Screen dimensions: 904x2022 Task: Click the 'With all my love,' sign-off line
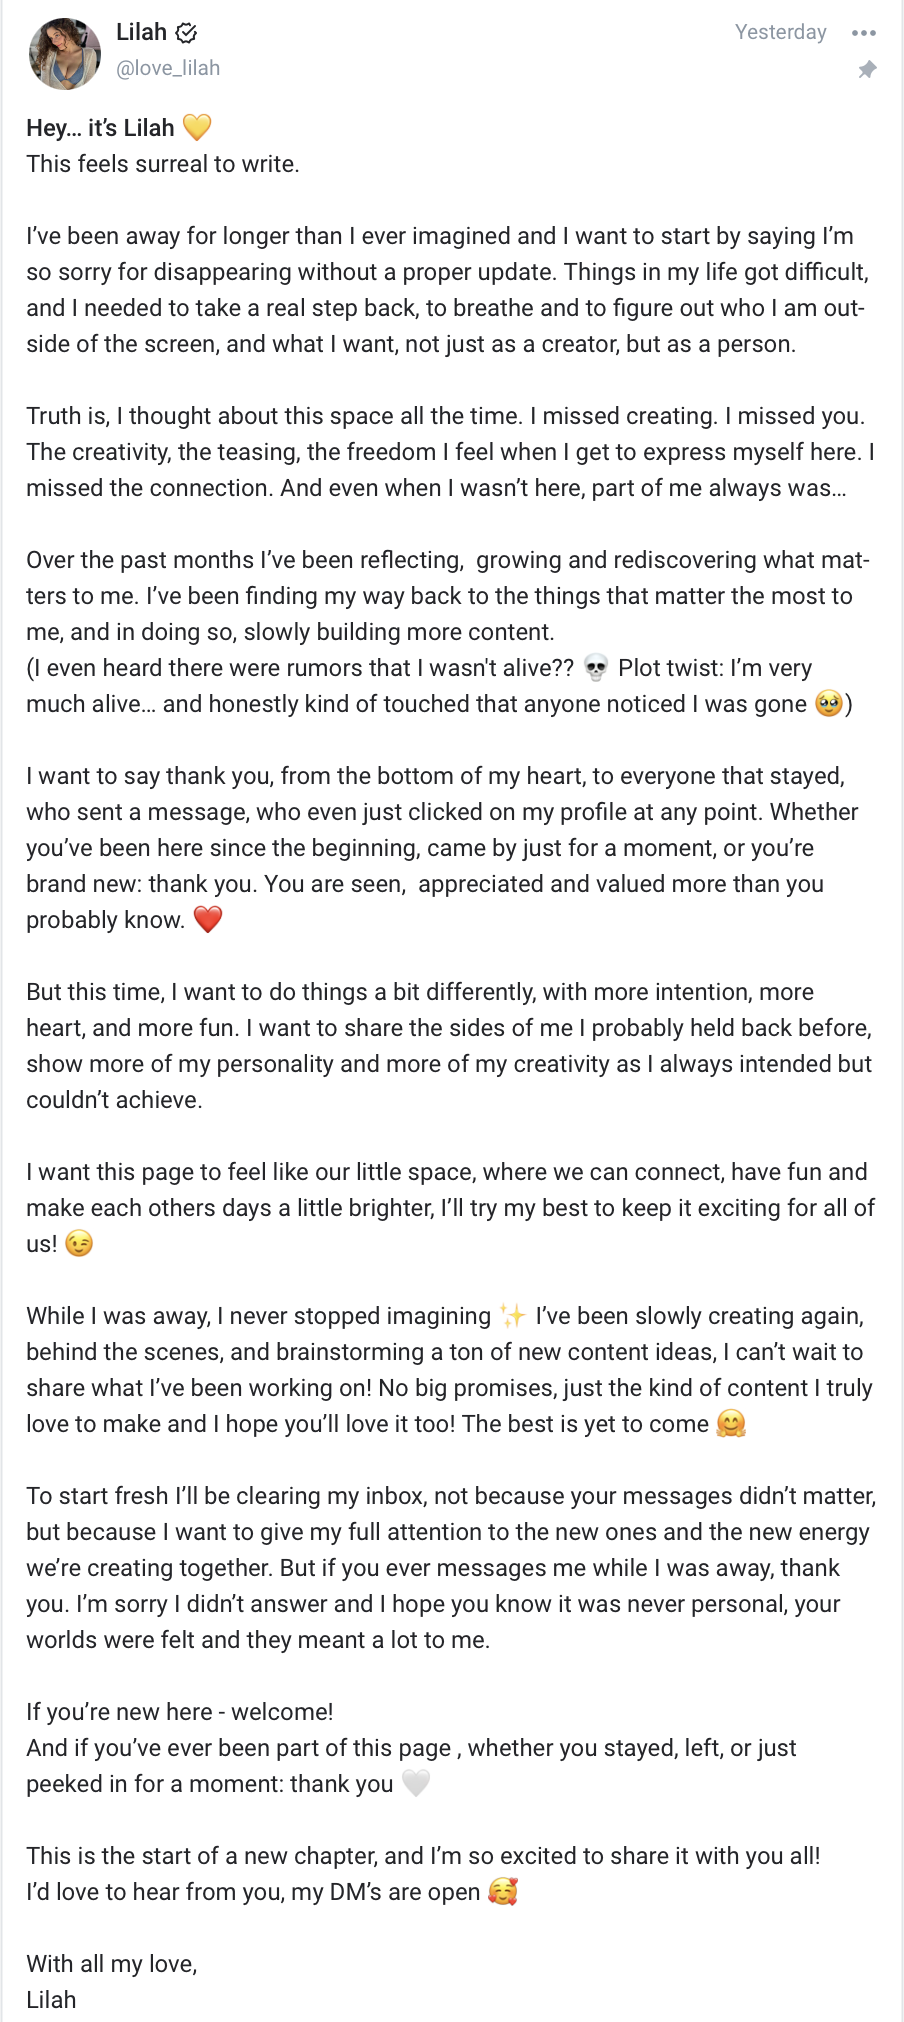point(112,1964)
